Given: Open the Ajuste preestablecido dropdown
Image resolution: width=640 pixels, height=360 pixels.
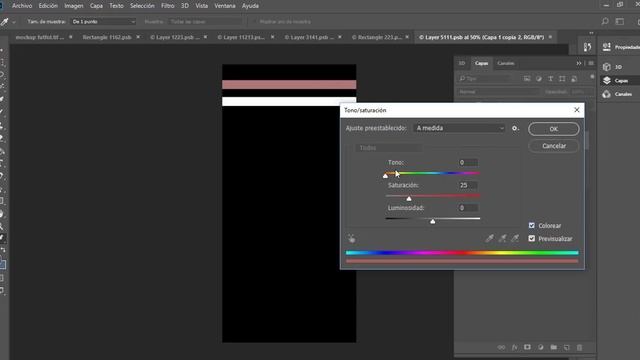Looking at the screenshot, I should [x=459, y=128].
